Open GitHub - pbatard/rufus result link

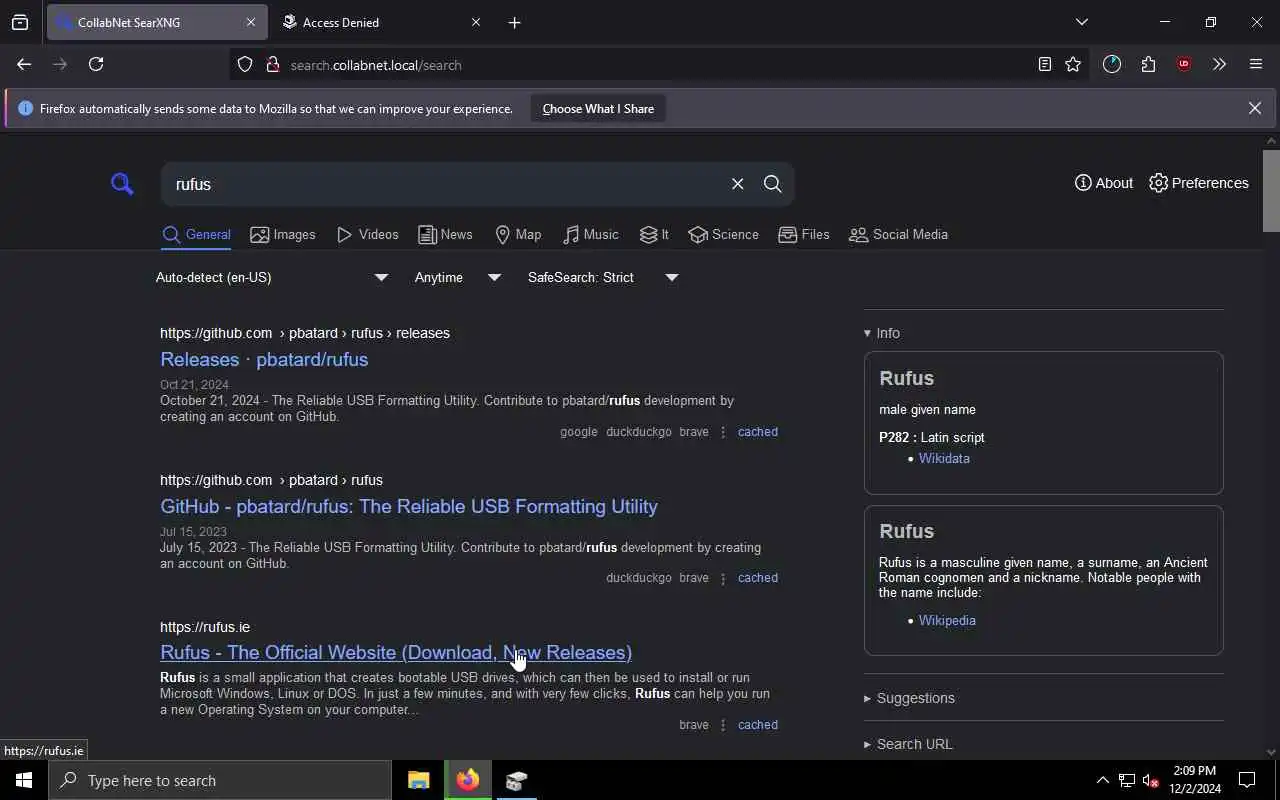(409, 507)
